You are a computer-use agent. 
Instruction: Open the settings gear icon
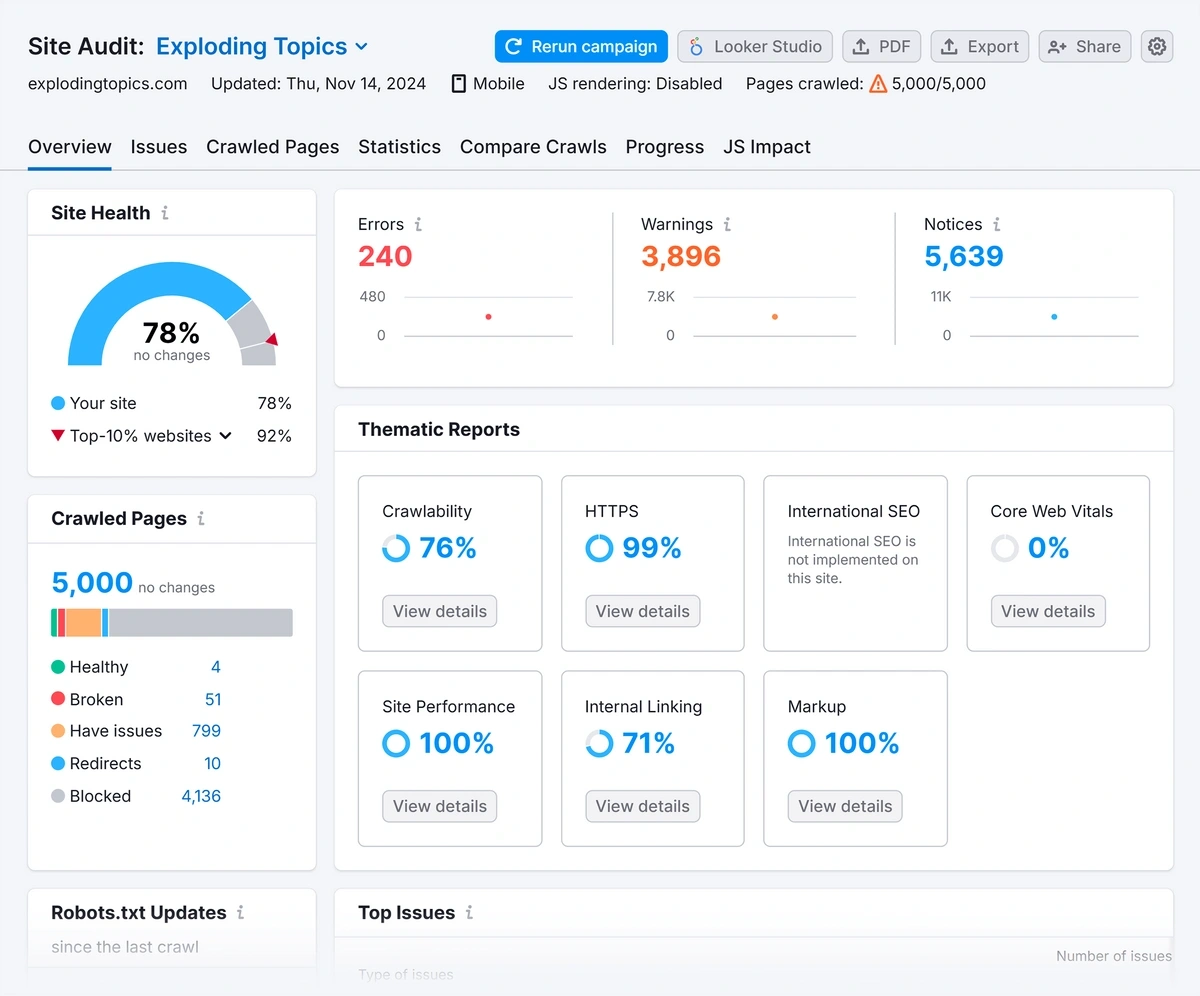[1157, 47]
